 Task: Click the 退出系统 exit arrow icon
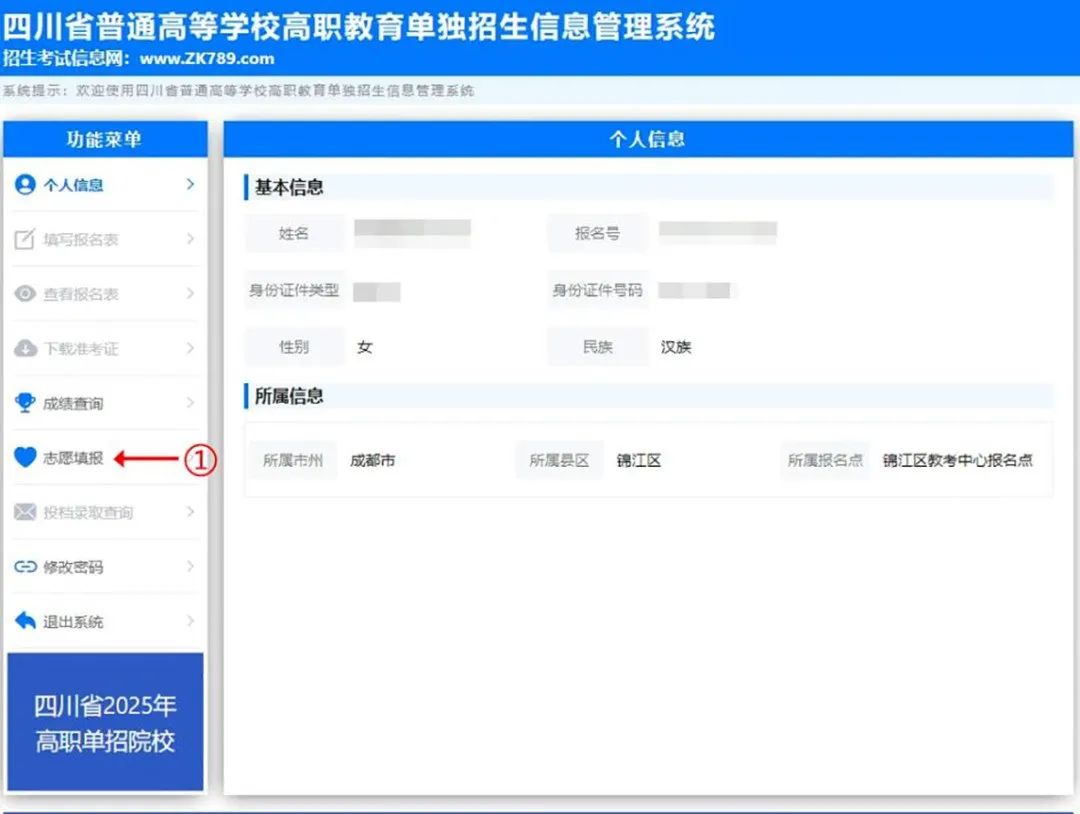pyautogui.click(x=28, y=620)
